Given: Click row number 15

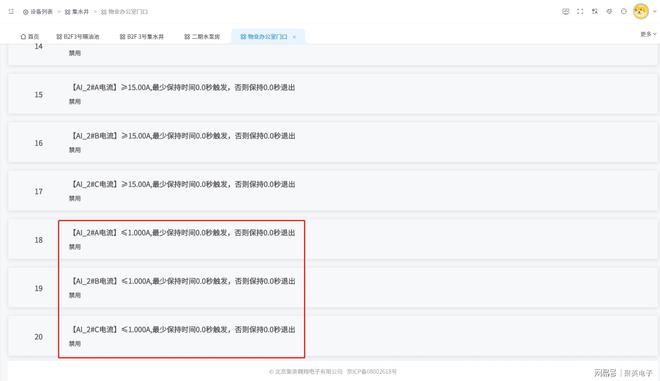Looking at the screenshot, I should point(39,95).
